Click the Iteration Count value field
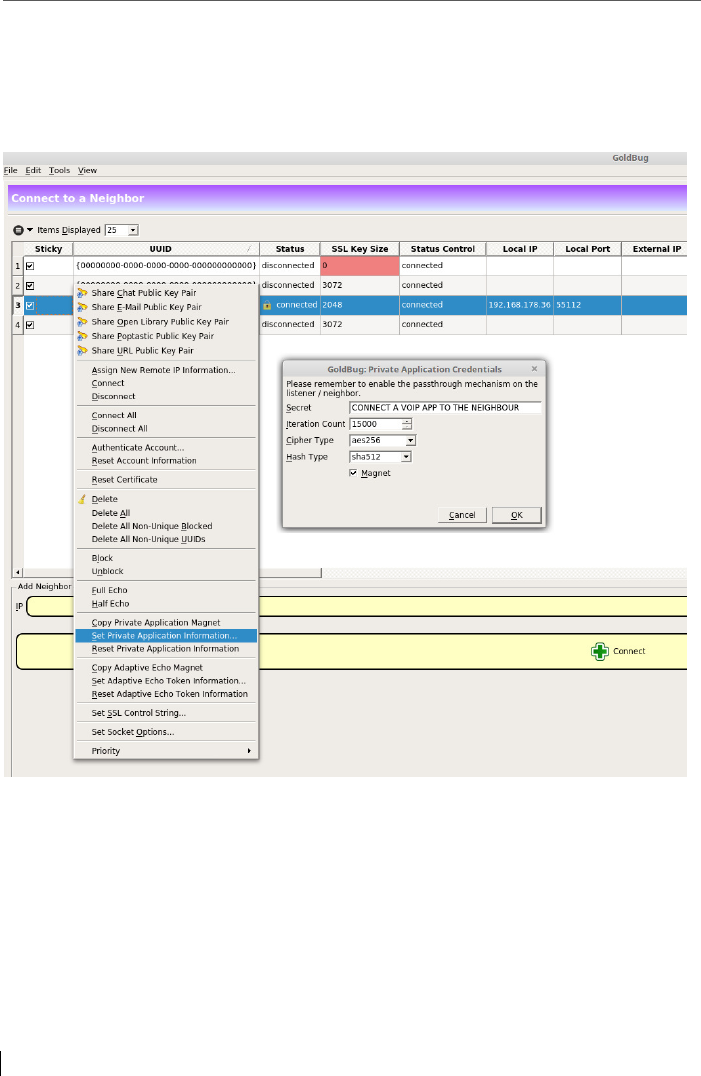Viewport: 701px width, 1076px height. pyautogui.click(x=375, y=424)
